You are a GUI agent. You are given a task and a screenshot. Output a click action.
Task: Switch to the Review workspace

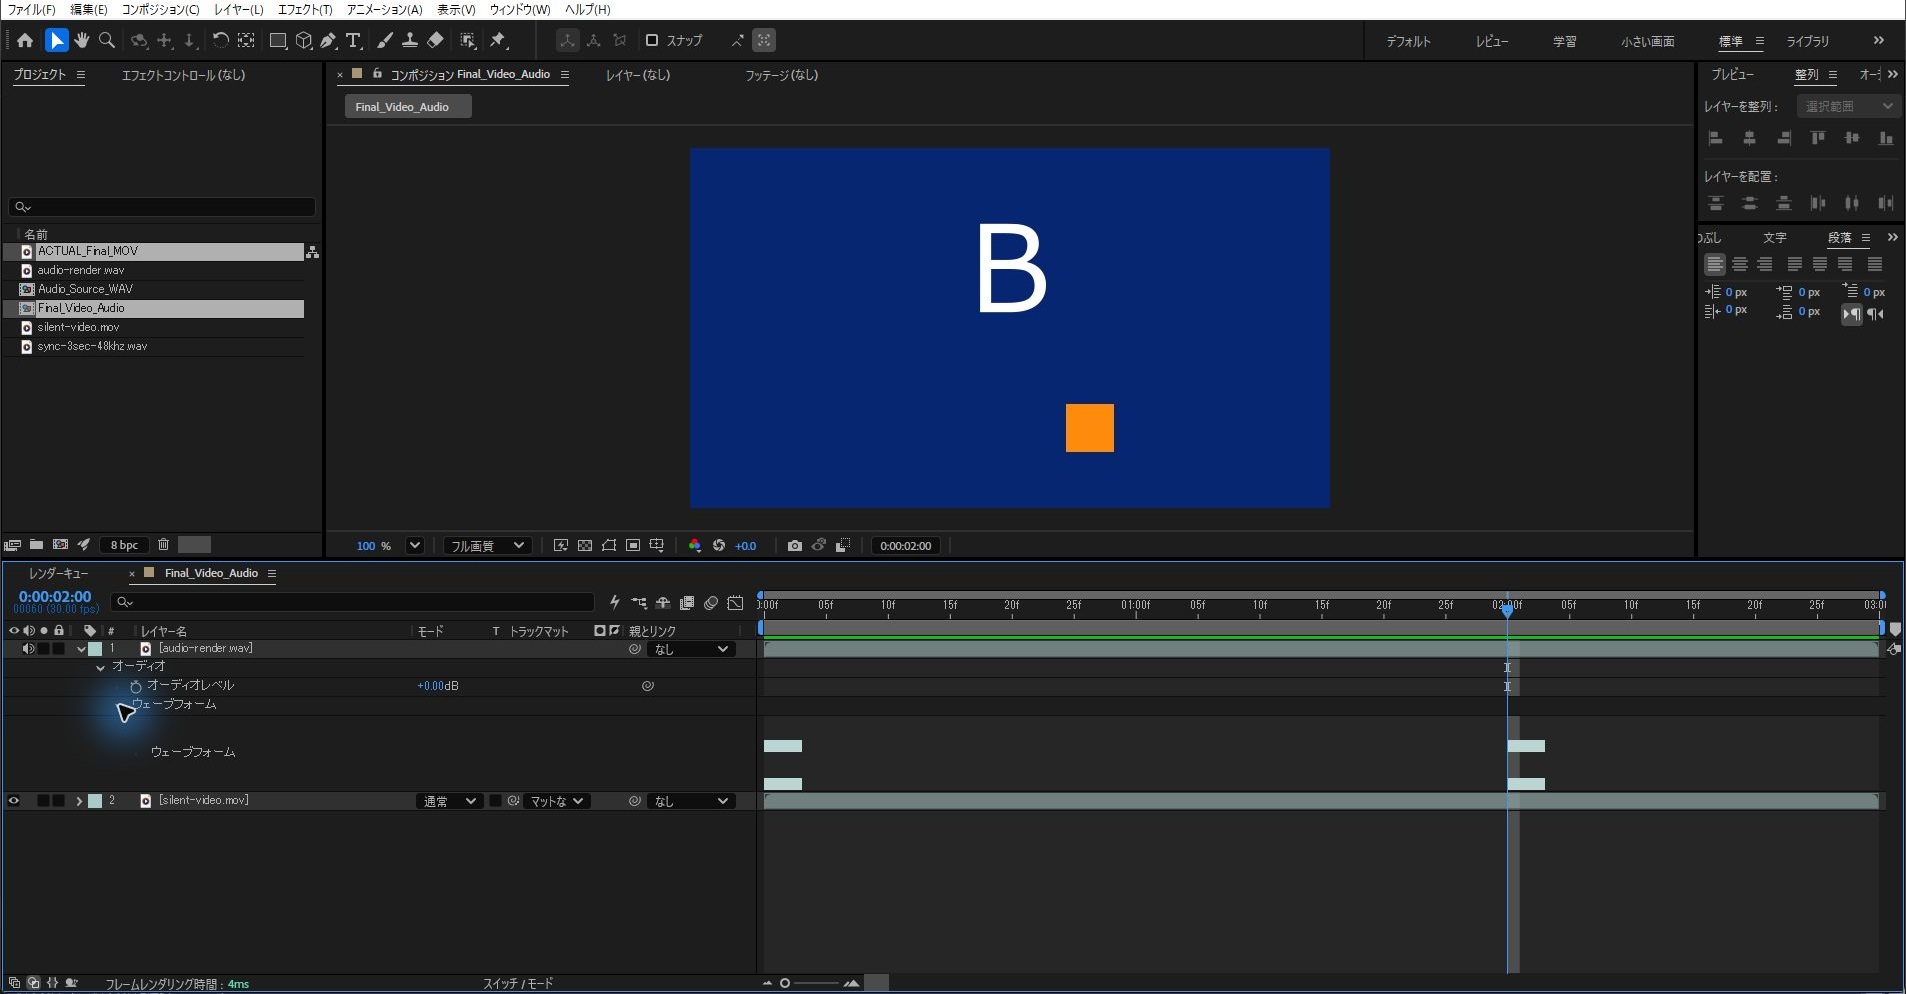(x=1492, y=42)
